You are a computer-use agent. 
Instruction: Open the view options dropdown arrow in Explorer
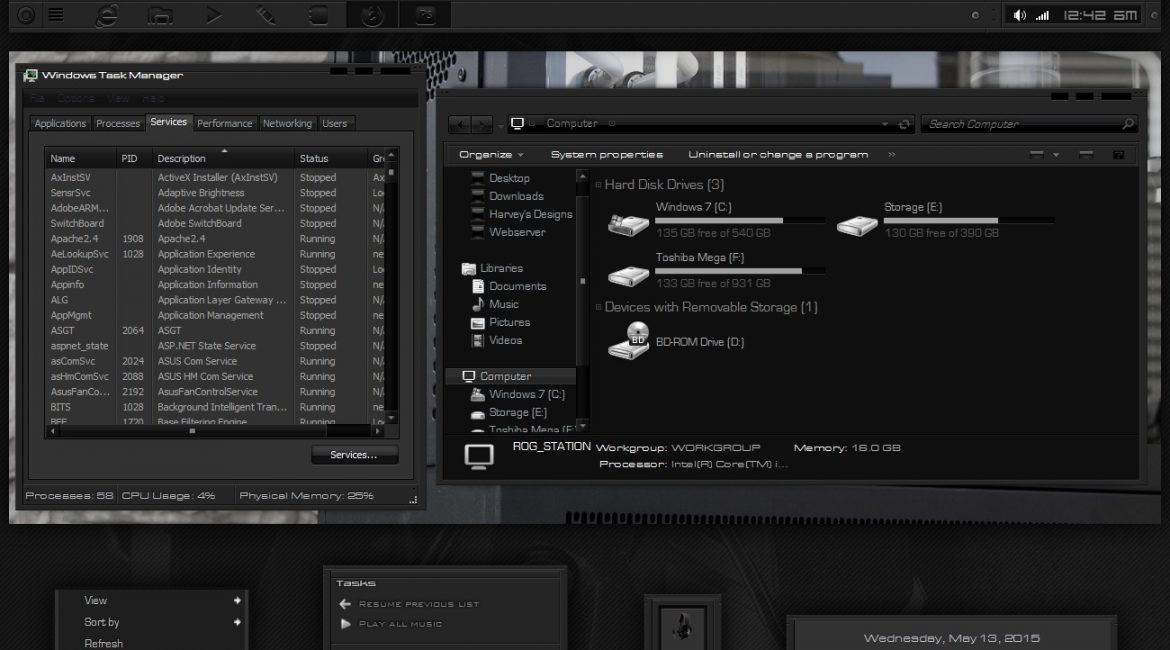(x=1056, y=154)
